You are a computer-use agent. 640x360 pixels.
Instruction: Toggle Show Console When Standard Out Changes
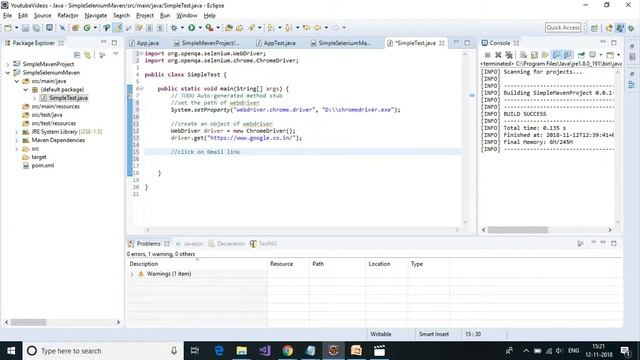tap(556, 55)
